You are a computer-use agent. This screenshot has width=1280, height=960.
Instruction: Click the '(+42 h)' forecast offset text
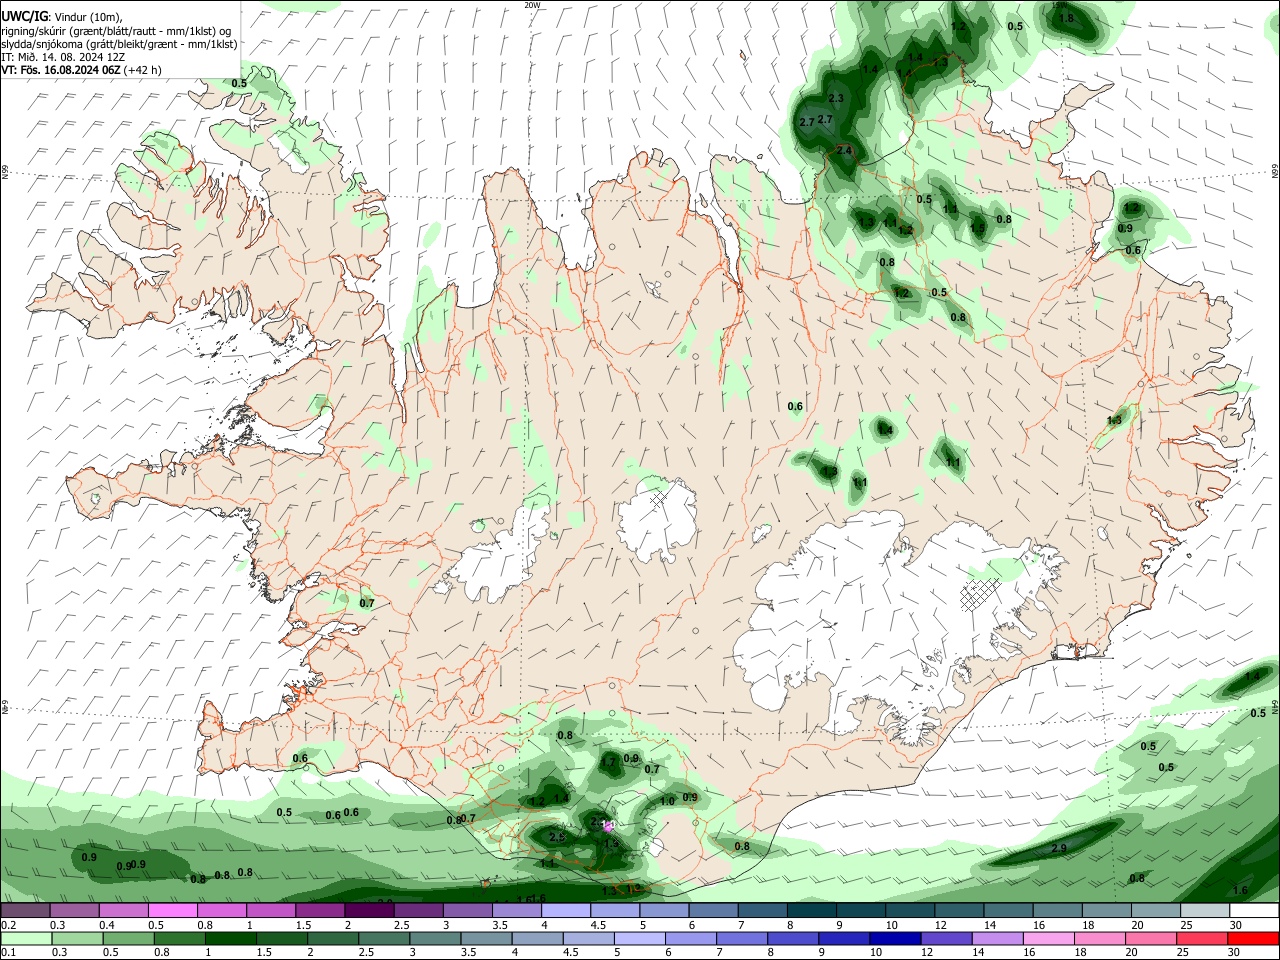pyautogui.click(x=144, y=70)
